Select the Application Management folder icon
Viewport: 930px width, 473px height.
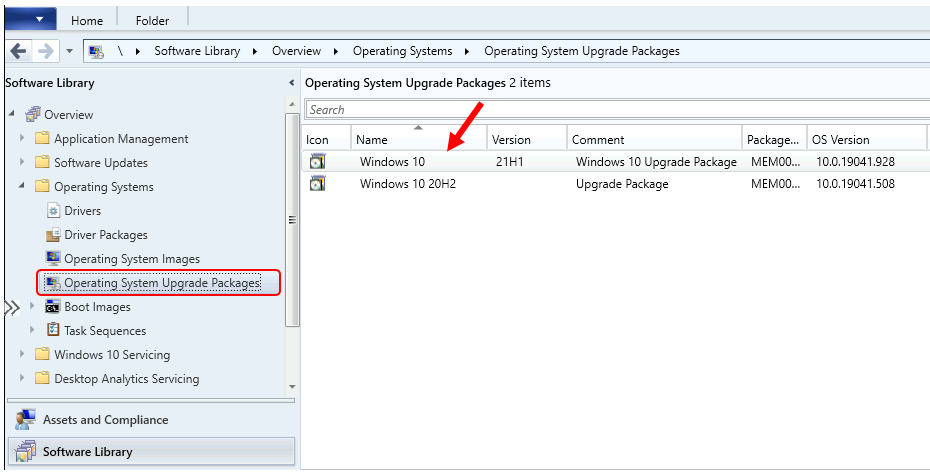[x=42, y=138]
